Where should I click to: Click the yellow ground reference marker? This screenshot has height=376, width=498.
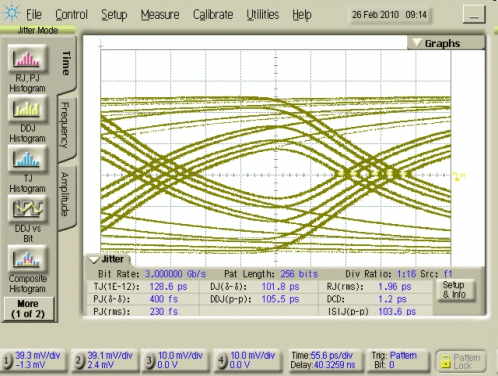coord(460,176)
